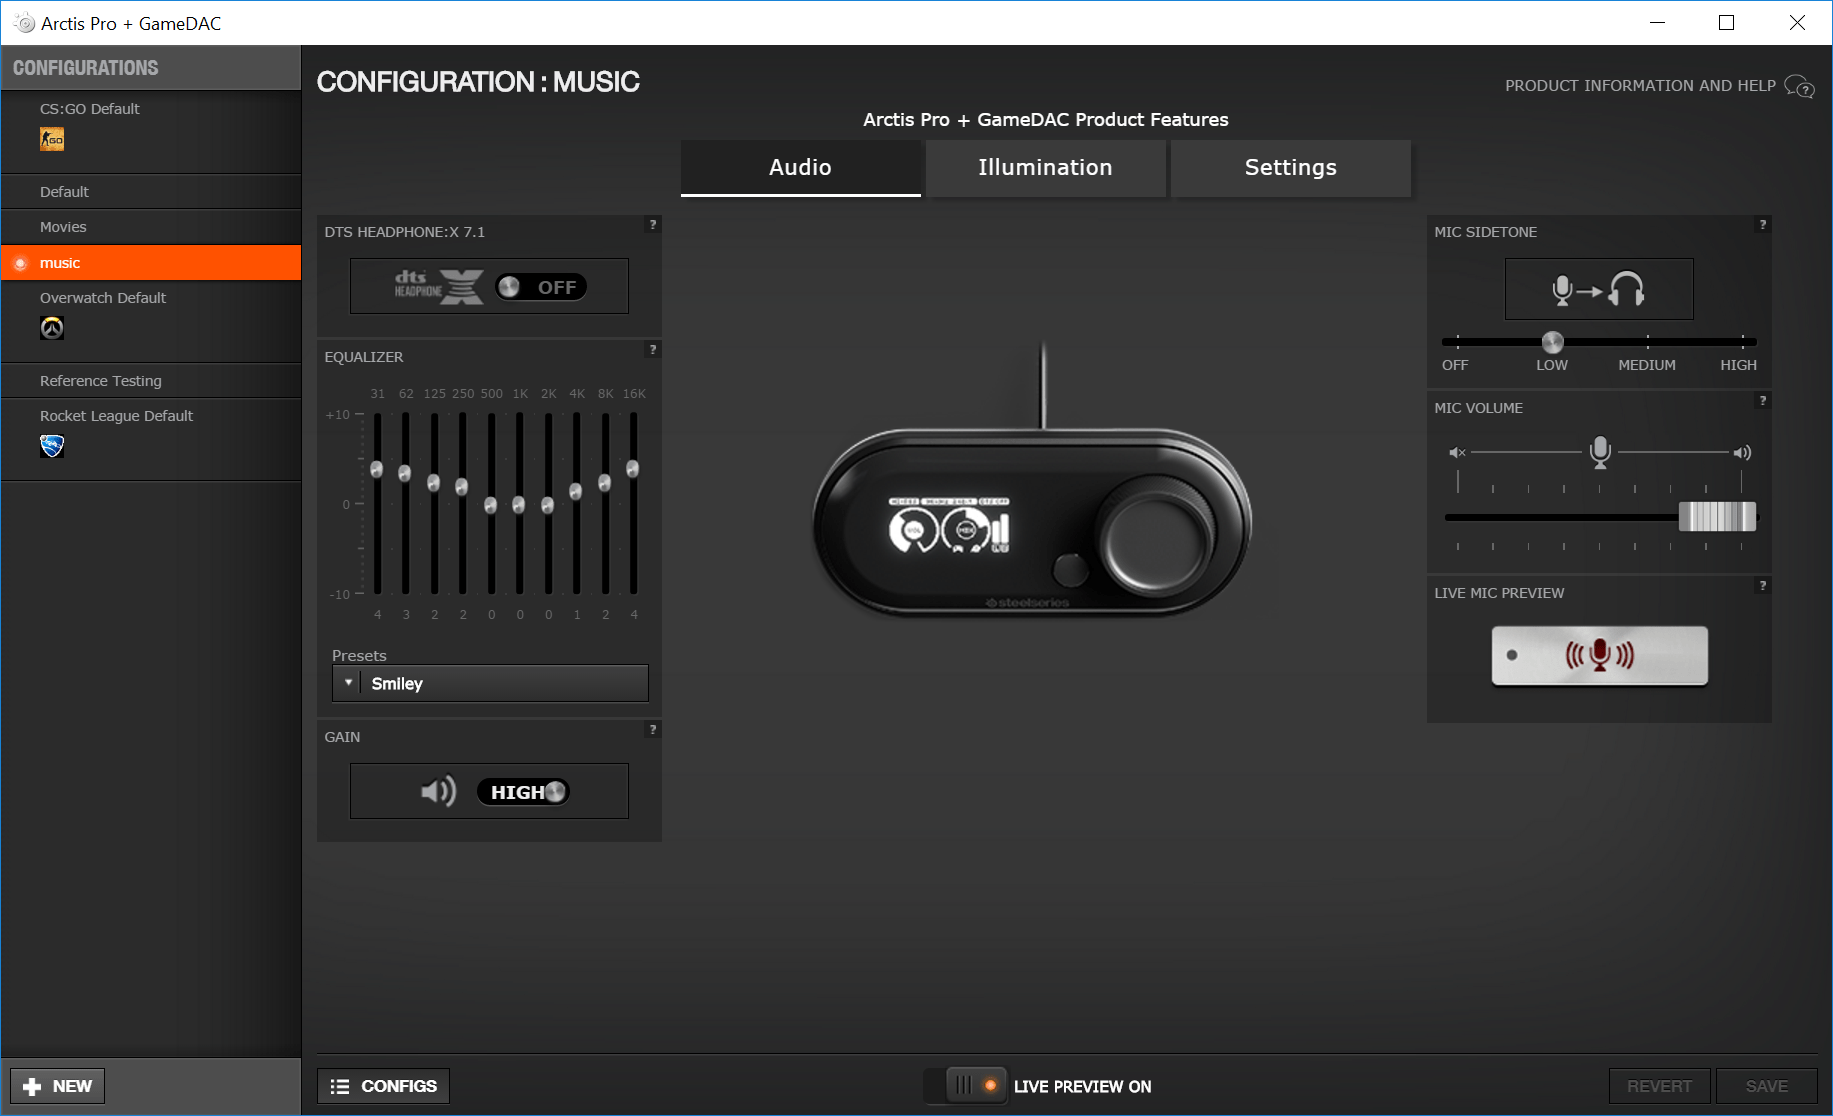The height and width of the screenshot is (1116, 1833).
Task: Click the CONFIGS button
Action: click(x=384, y=1086)
